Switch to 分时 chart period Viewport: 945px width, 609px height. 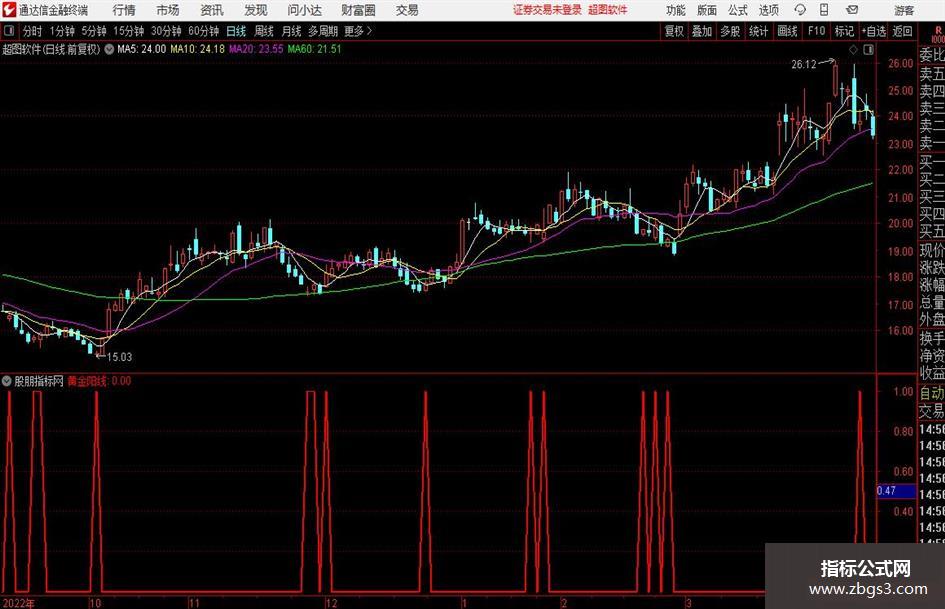(33, 31)
